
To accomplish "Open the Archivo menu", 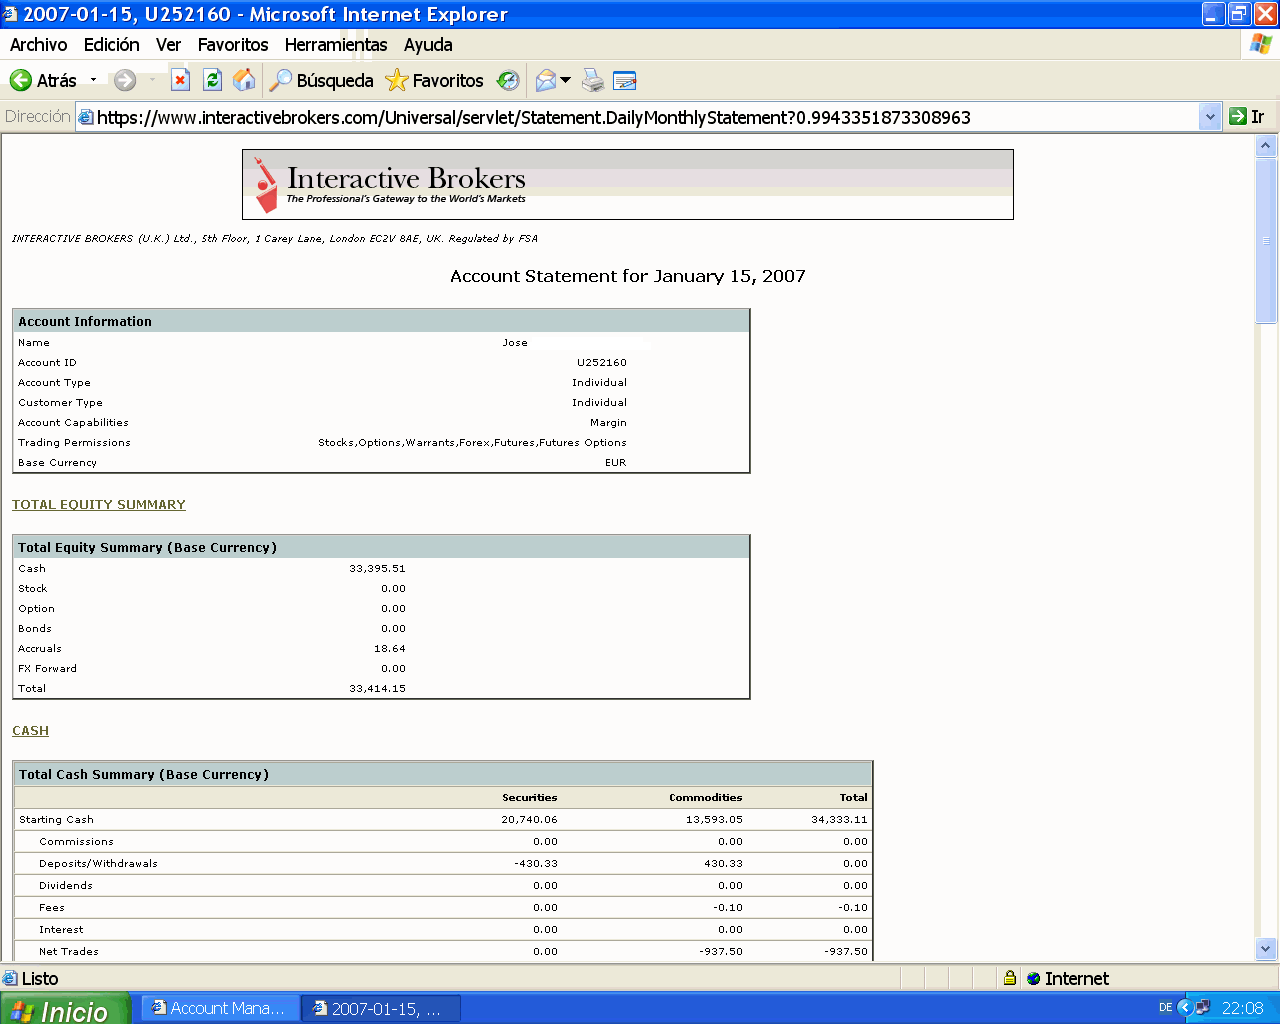I will [38, 45].
